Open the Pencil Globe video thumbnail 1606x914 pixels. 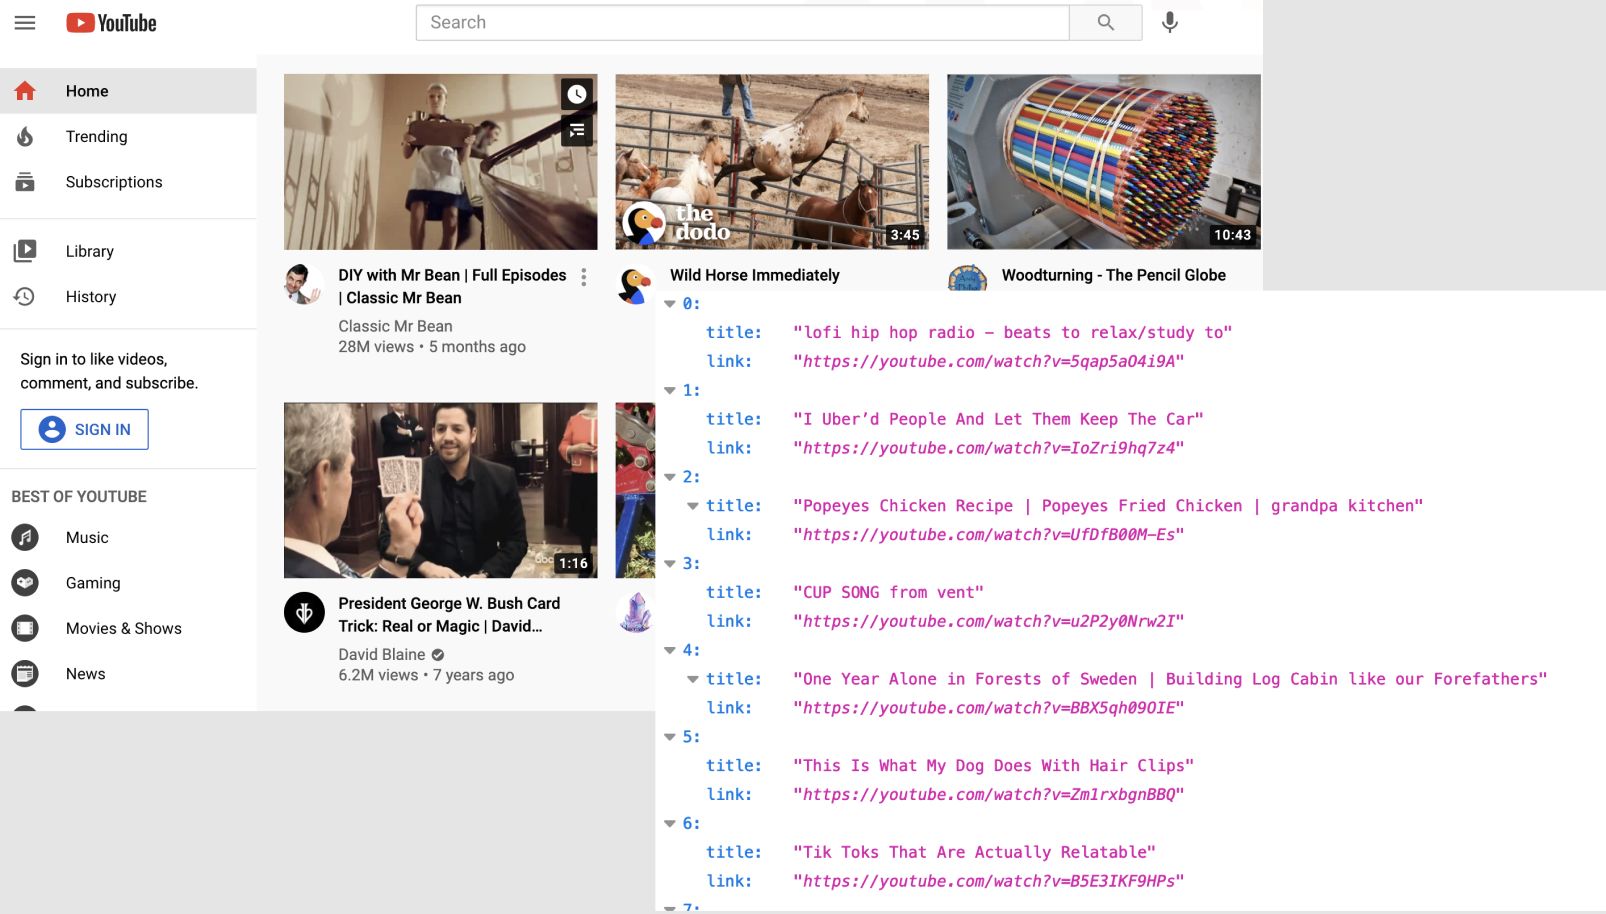[x=1104, y=162]
